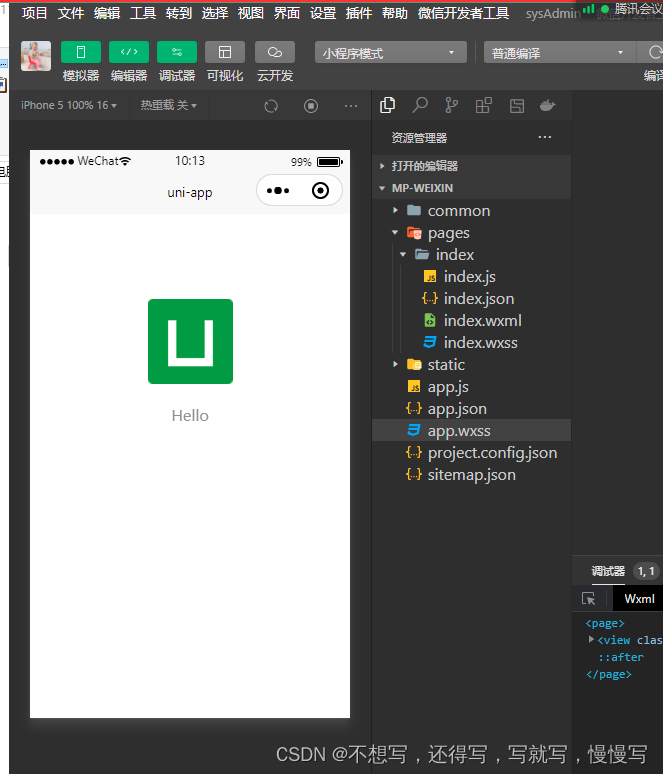The image size is (663, 774).
Task: Open the 转到 menu
Action: (x=179, y=13)
